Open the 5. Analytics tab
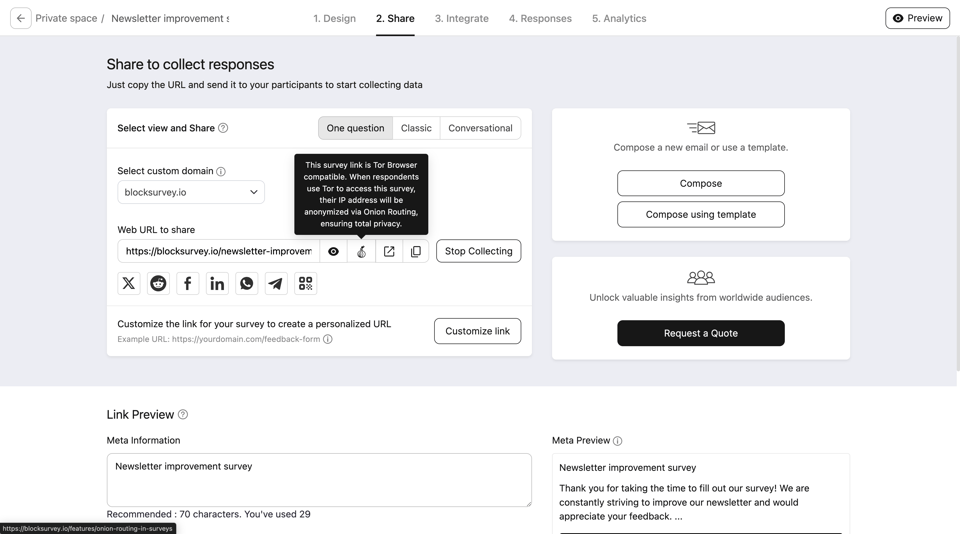 coord(619,18)
